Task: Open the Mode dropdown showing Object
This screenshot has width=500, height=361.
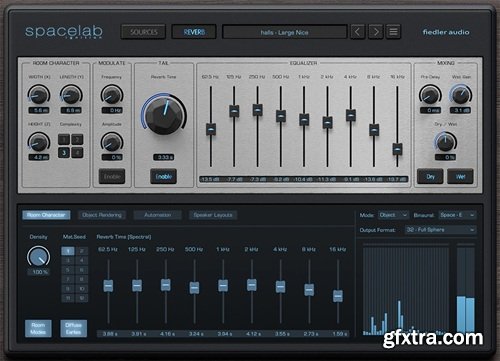Action: [x=393, y=215]
